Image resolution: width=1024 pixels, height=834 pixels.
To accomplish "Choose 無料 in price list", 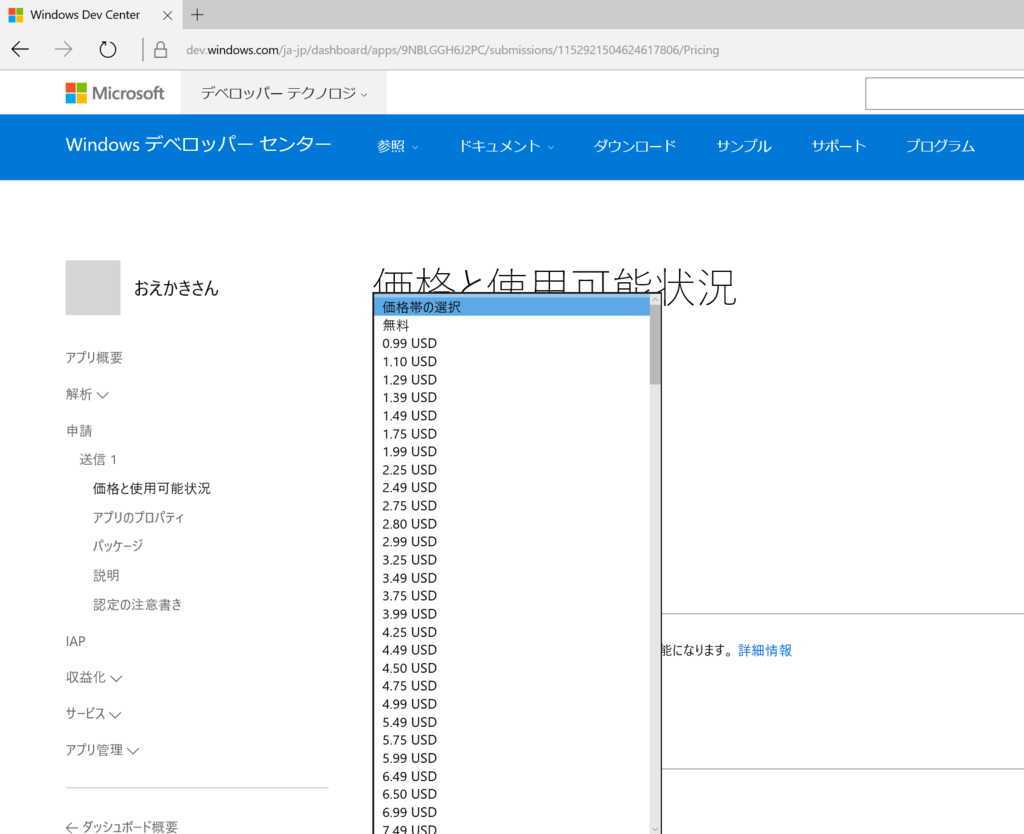I will (x=512, y=325).
